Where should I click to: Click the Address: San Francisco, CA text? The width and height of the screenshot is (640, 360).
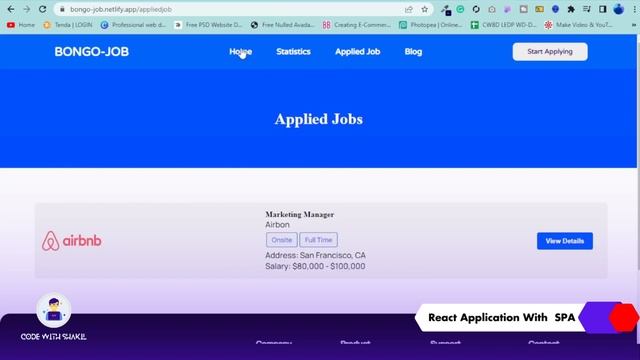(316, 256)
